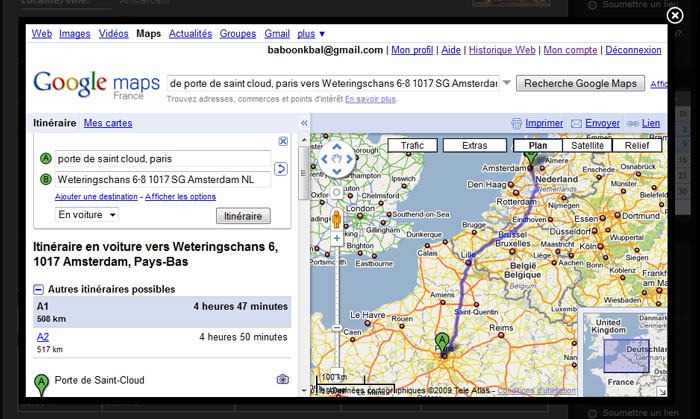Collapse Autres itinéraires possibles section
This screenshot has width=700, height=419.
(x=38, y=290)
